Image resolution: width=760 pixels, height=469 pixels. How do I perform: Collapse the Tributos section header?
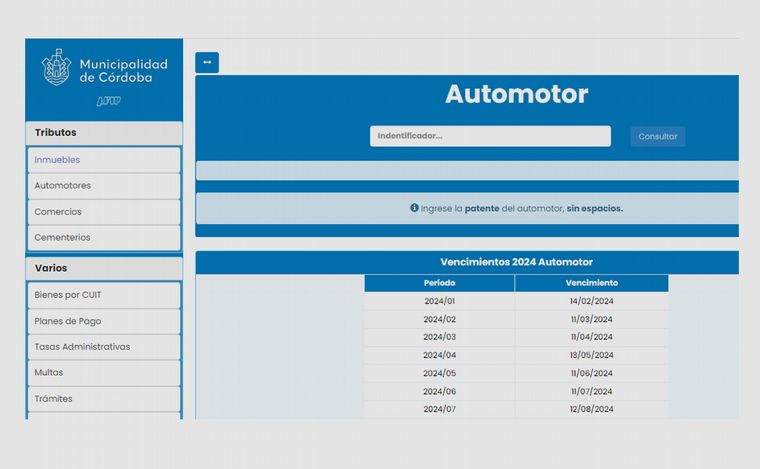[104, 133]
